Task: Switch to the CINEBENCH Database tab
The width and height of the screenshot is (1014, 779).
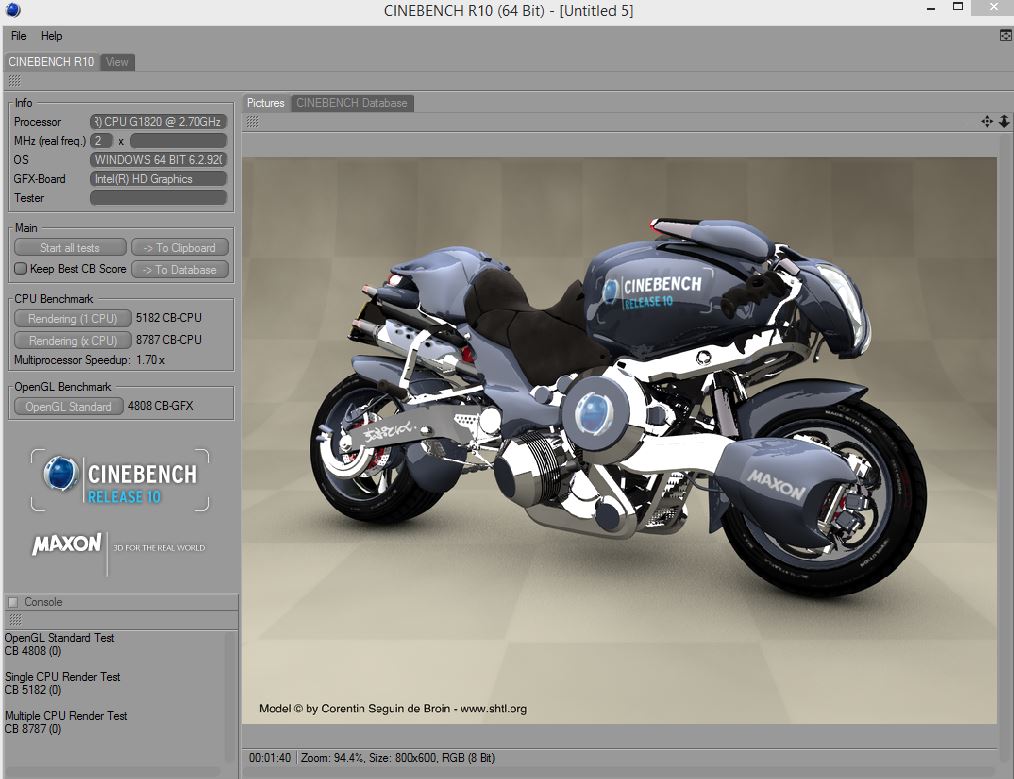Action: point(352,103)
